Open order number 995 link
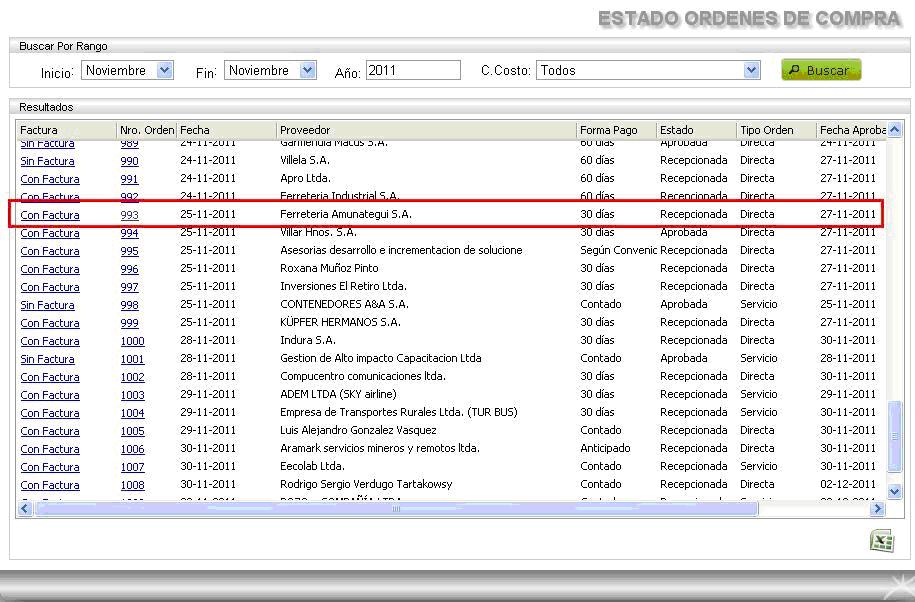915x602 pixels. tap(130, 251)
